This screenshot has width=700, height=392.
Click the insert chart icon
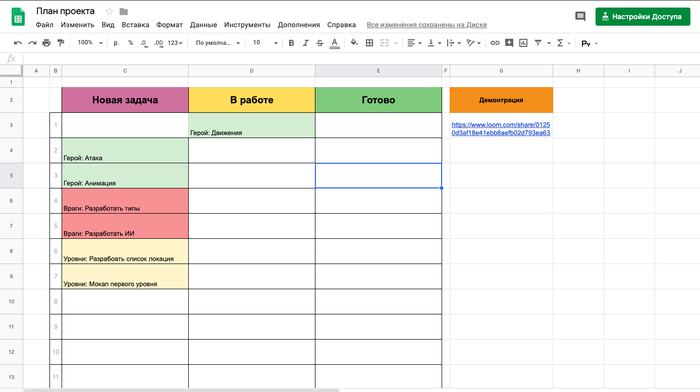click(x=523, y=43)
